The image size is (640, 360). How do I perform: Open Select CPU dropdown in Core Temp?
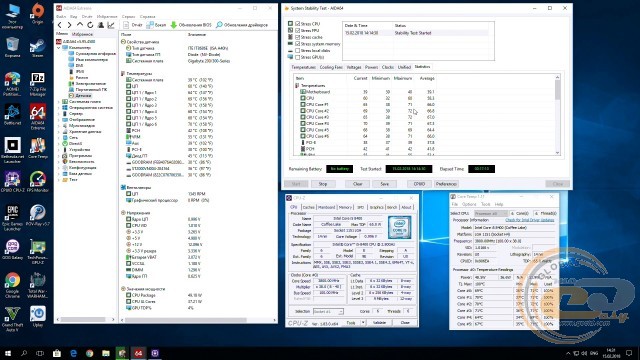(491, 213)
